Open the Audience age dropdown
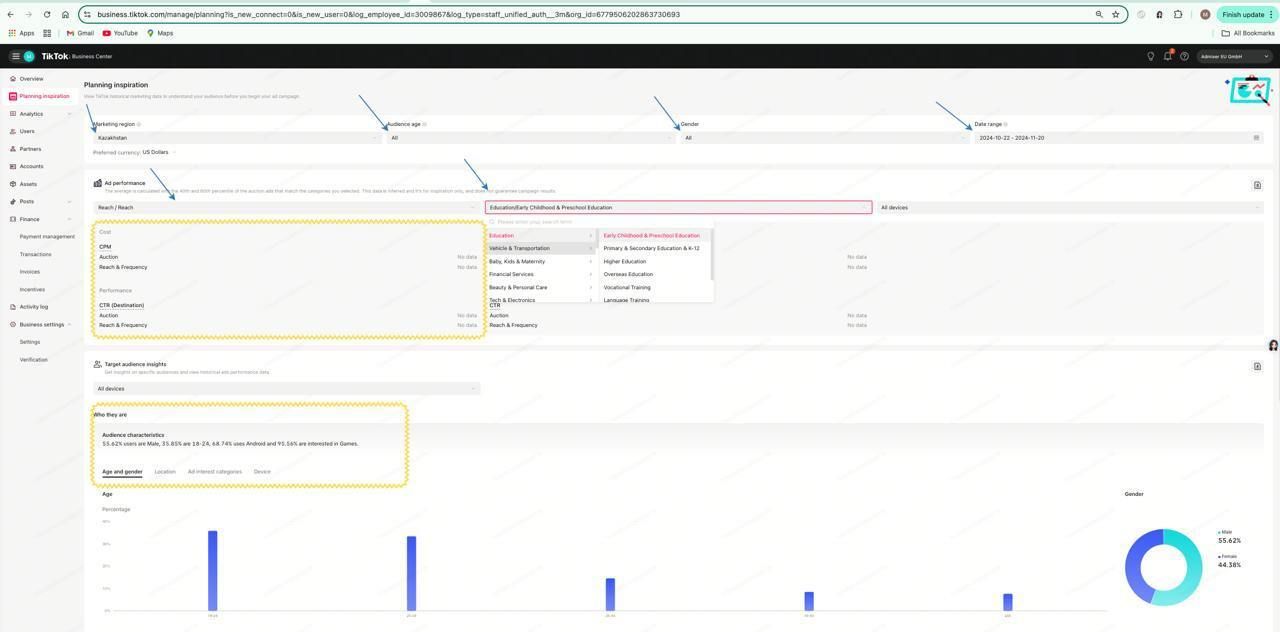The image size is (1280, 632). pyautogui.click(x=531, y=138)
